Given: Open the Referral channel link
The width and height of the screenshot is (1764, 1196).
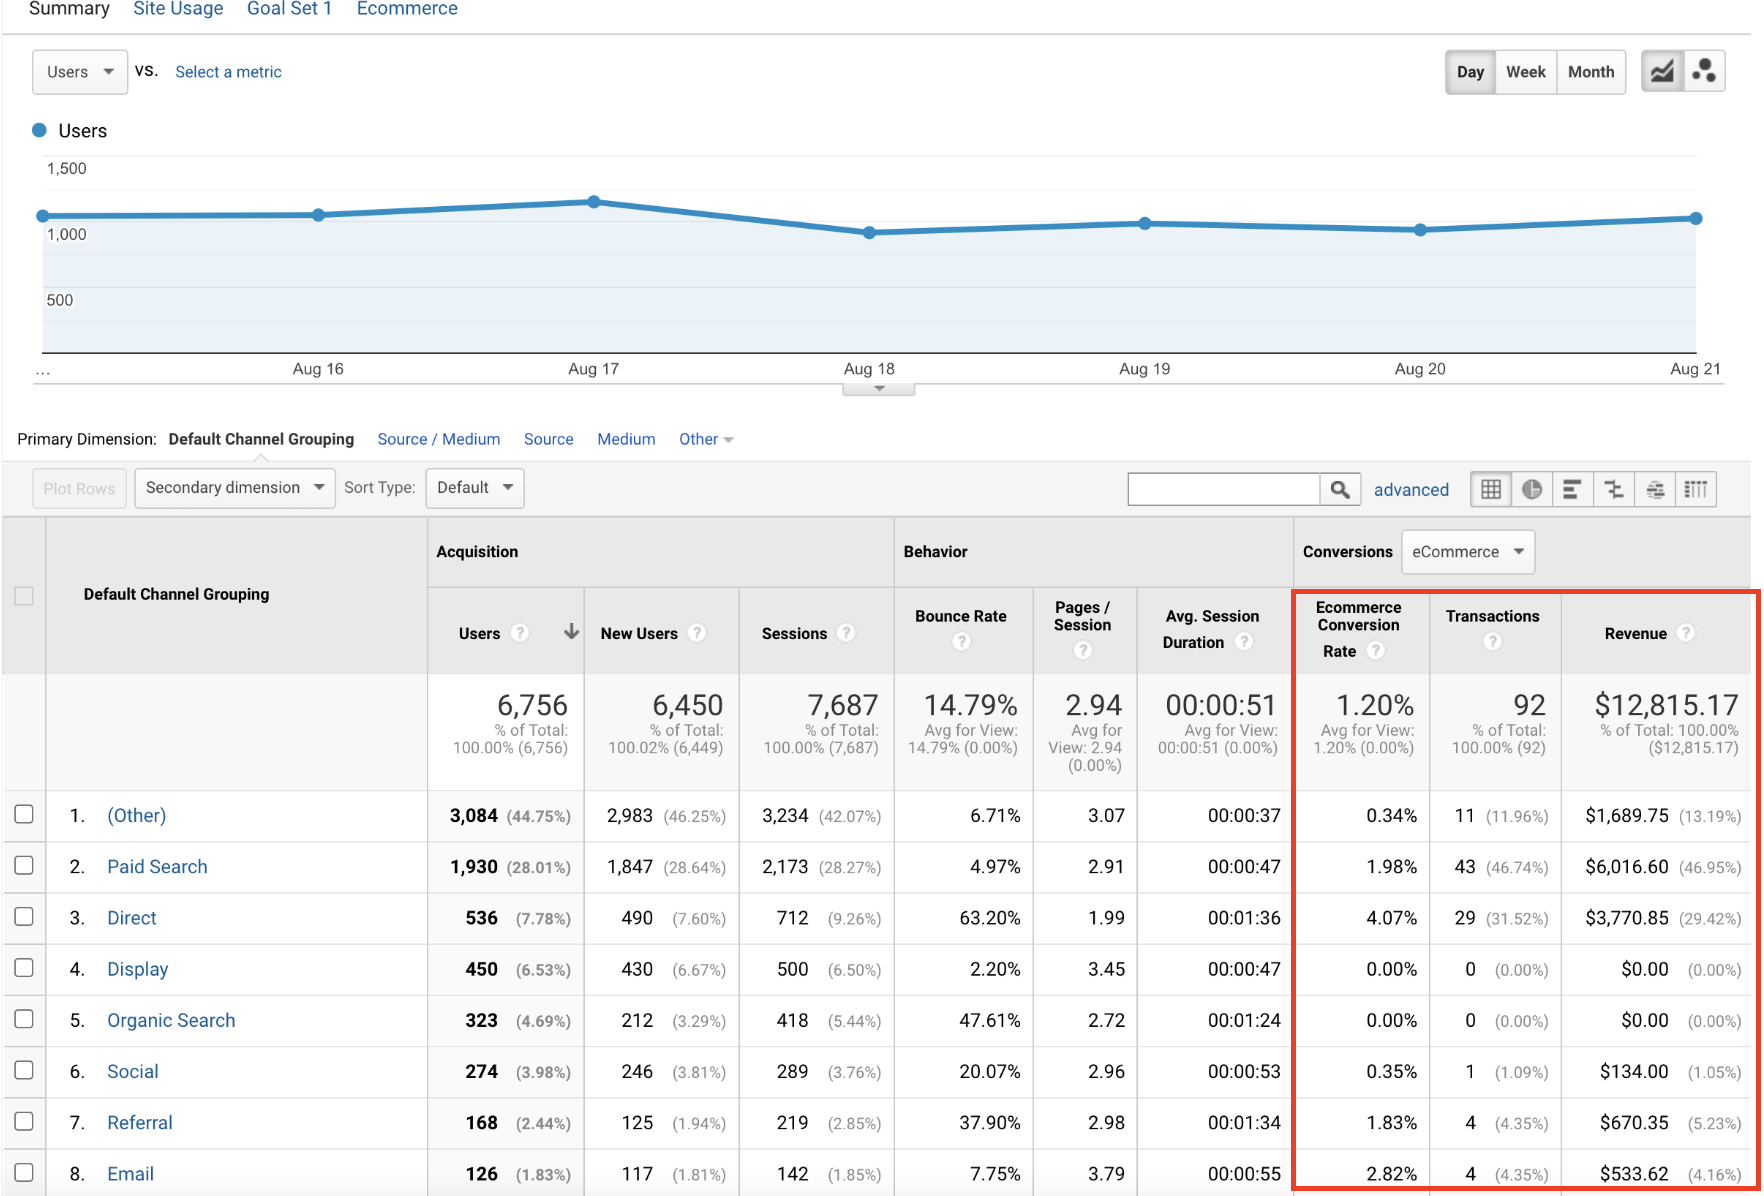Looking at the screenshot, I should click(x=140, y=1122).
